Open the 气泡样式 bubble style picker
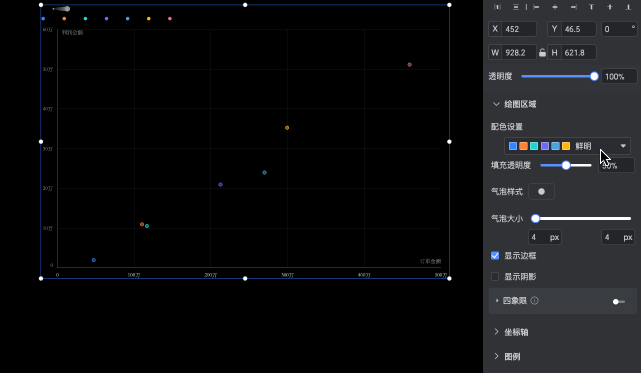 coord(541,191)
